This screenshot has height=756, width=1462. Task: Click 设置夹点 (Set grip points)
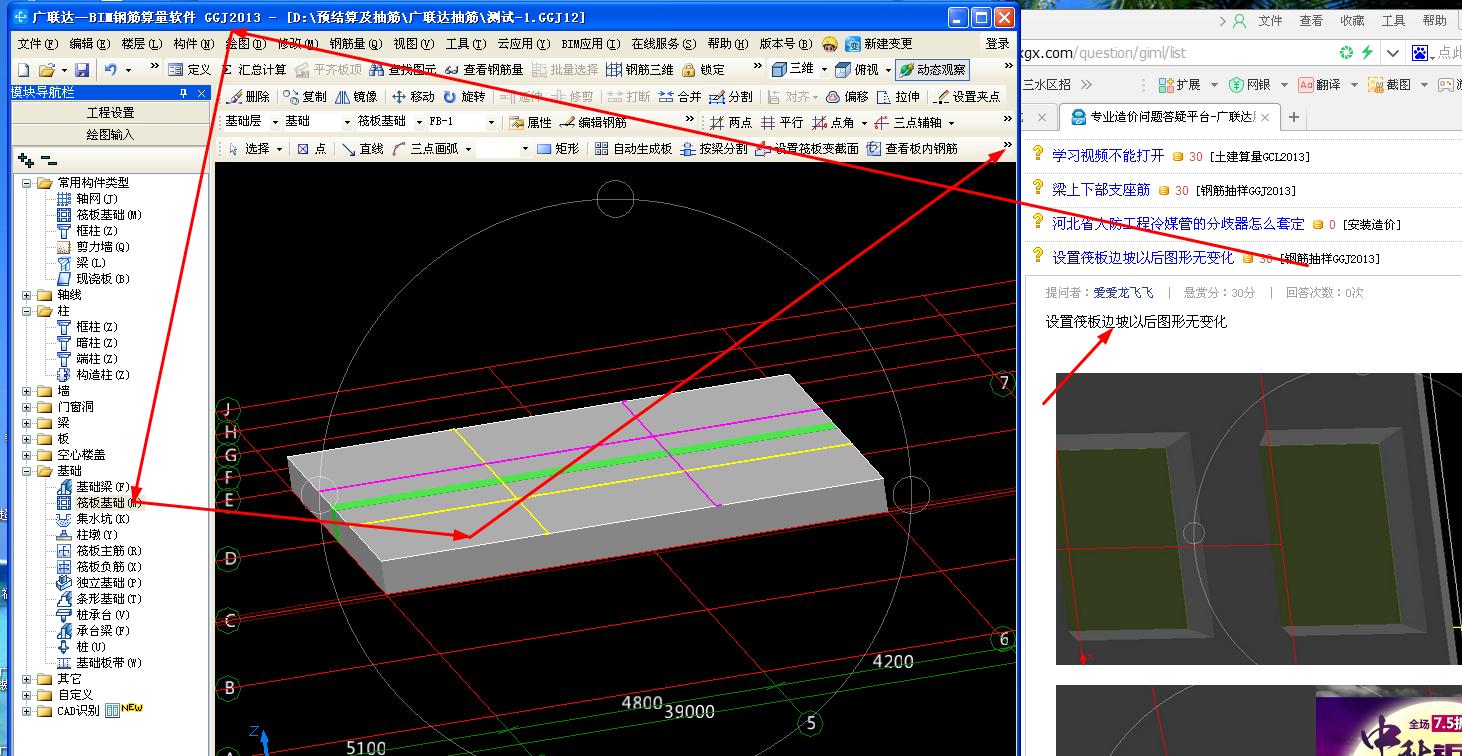(967, 97)
